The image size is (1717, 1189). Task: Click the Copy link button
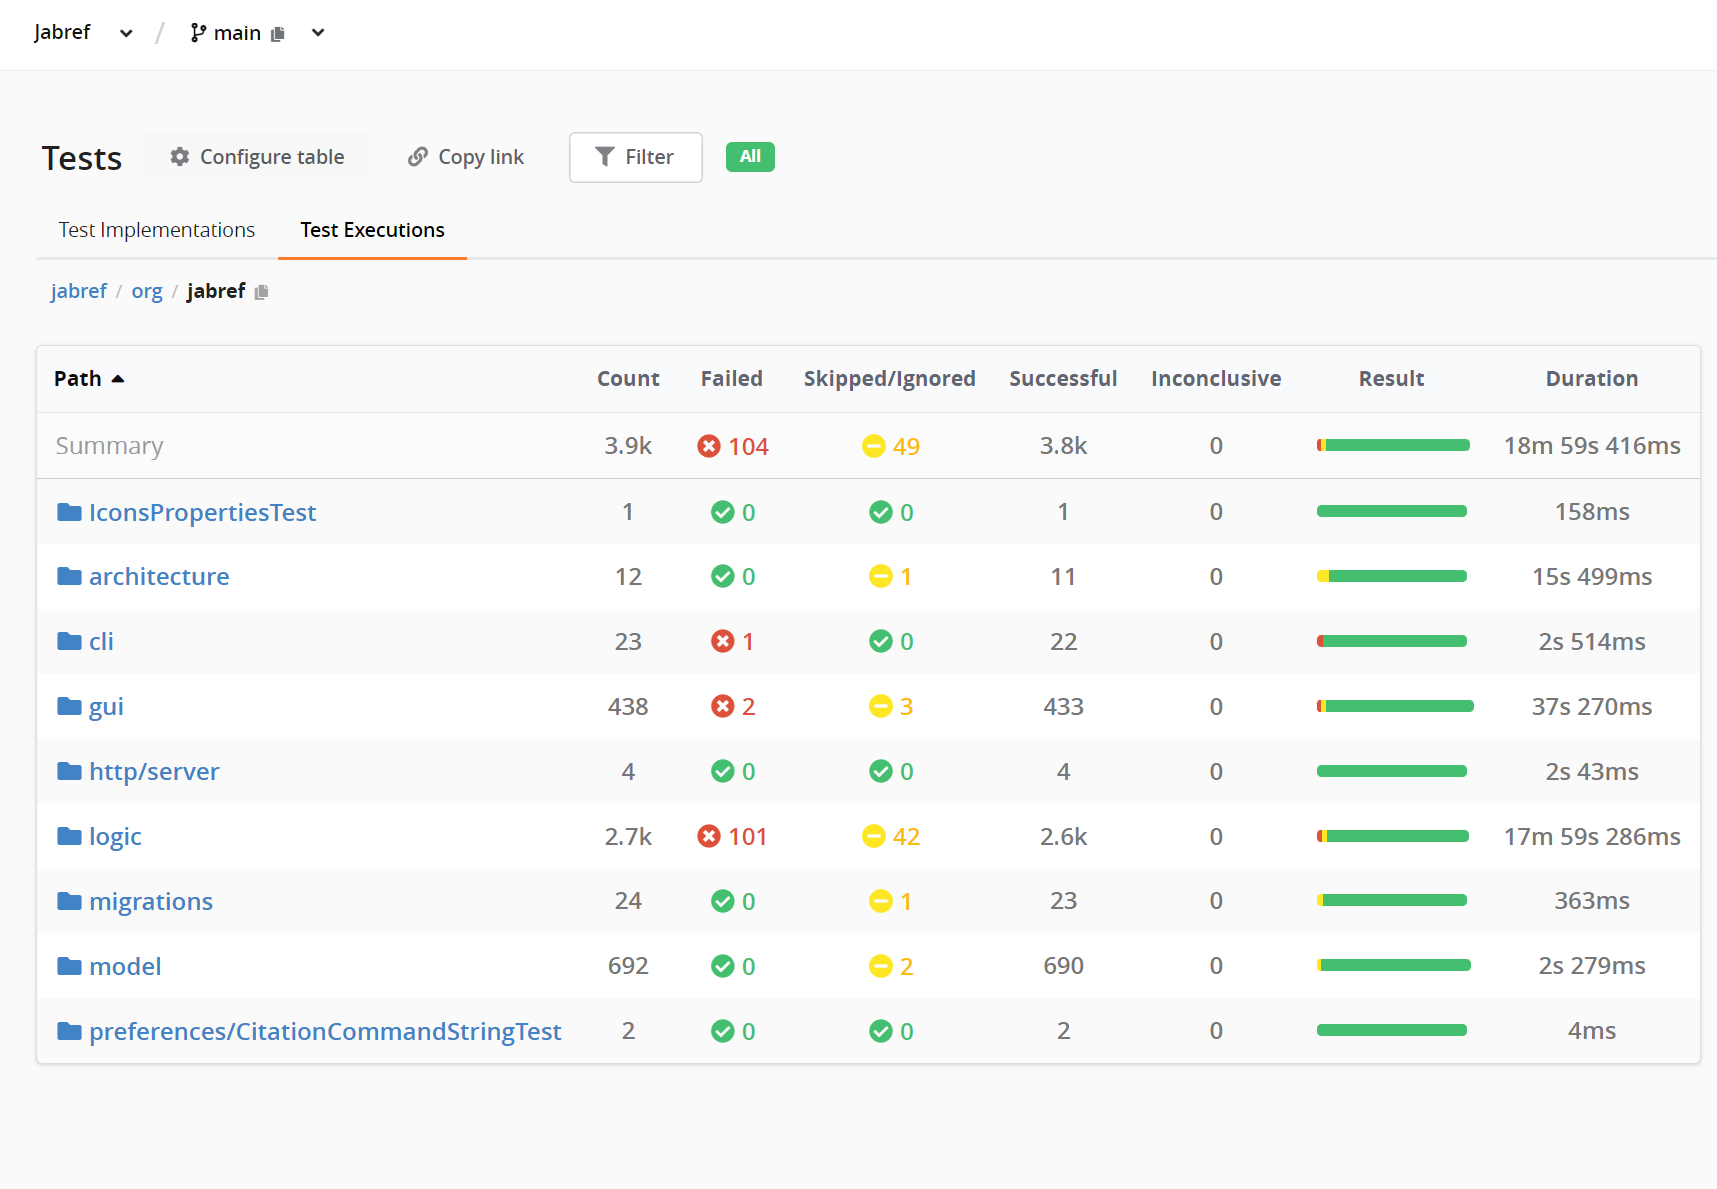(466, 157)
